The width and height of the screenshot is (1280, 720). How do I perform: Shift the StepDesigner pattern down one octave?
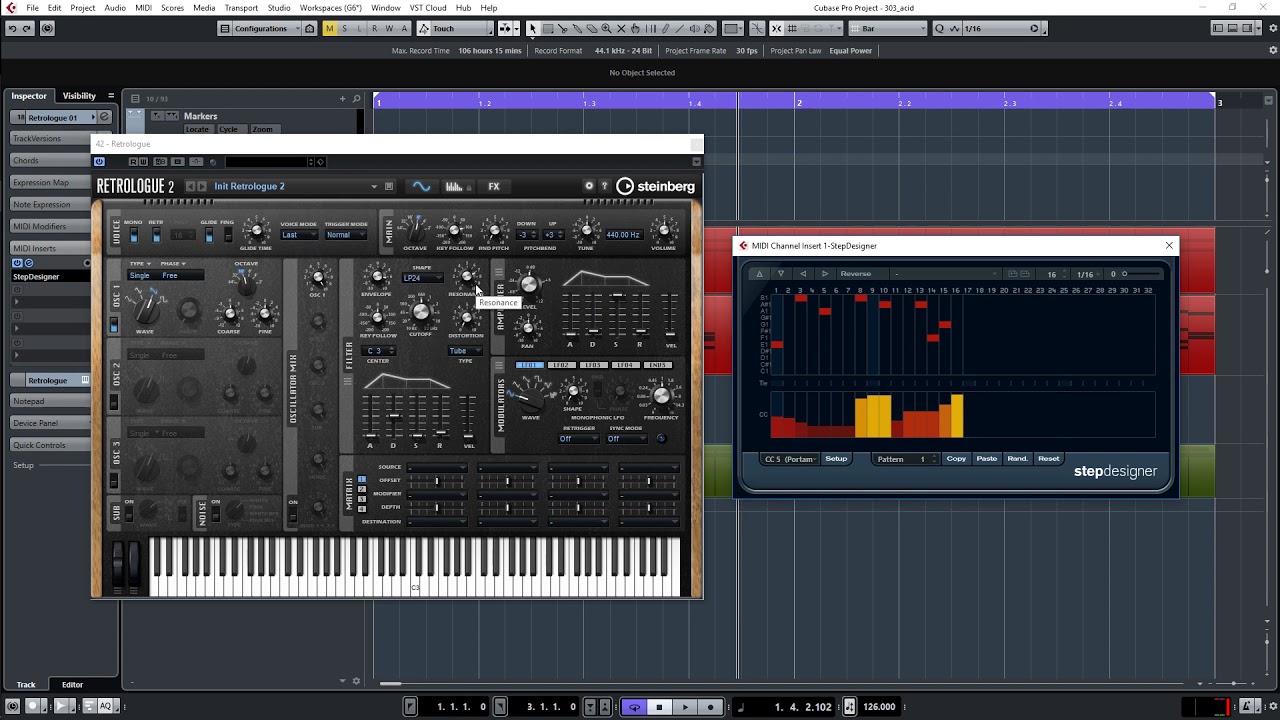tap(781, 274)
